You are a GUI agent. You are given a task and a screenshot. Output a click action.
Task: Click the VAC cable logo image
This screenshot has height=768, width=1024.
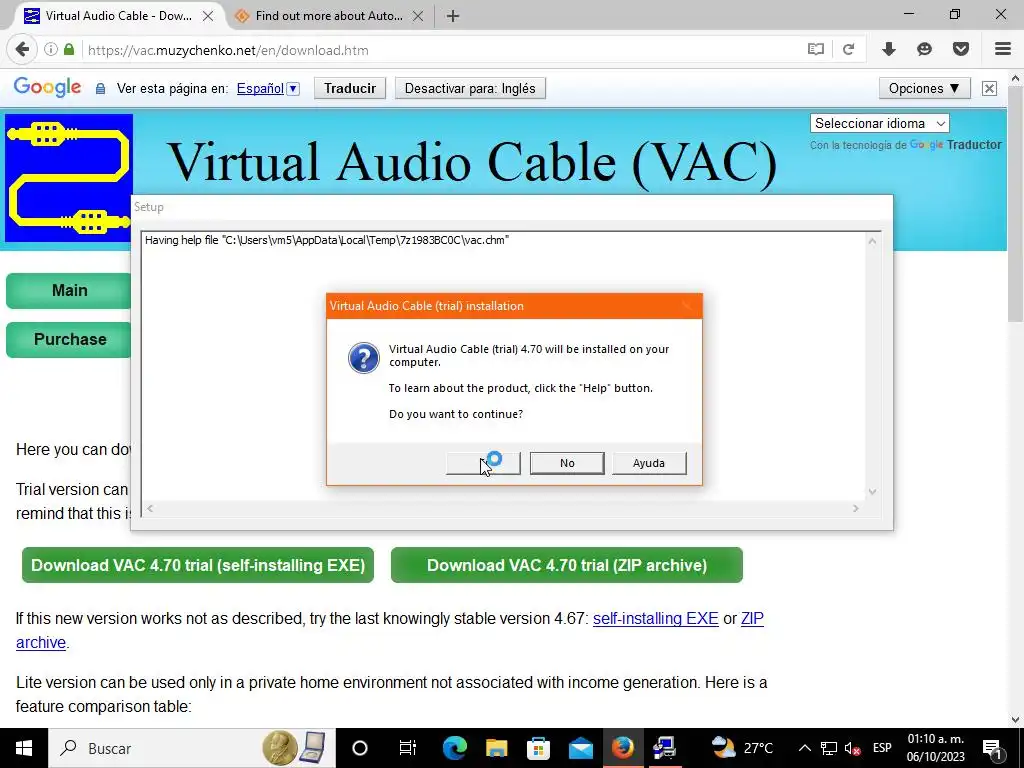69,178
